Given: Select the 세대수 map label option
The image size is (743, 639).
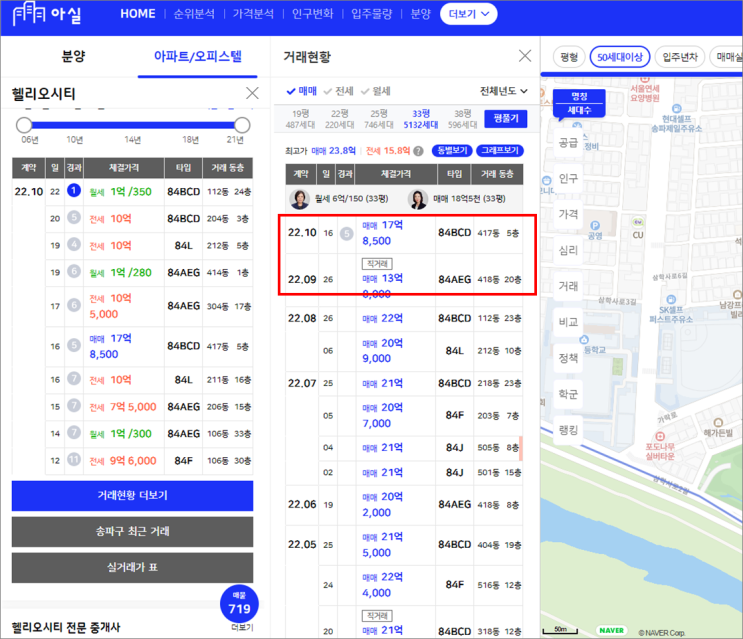Looking at the screenshot, I should tap(579, 110).
